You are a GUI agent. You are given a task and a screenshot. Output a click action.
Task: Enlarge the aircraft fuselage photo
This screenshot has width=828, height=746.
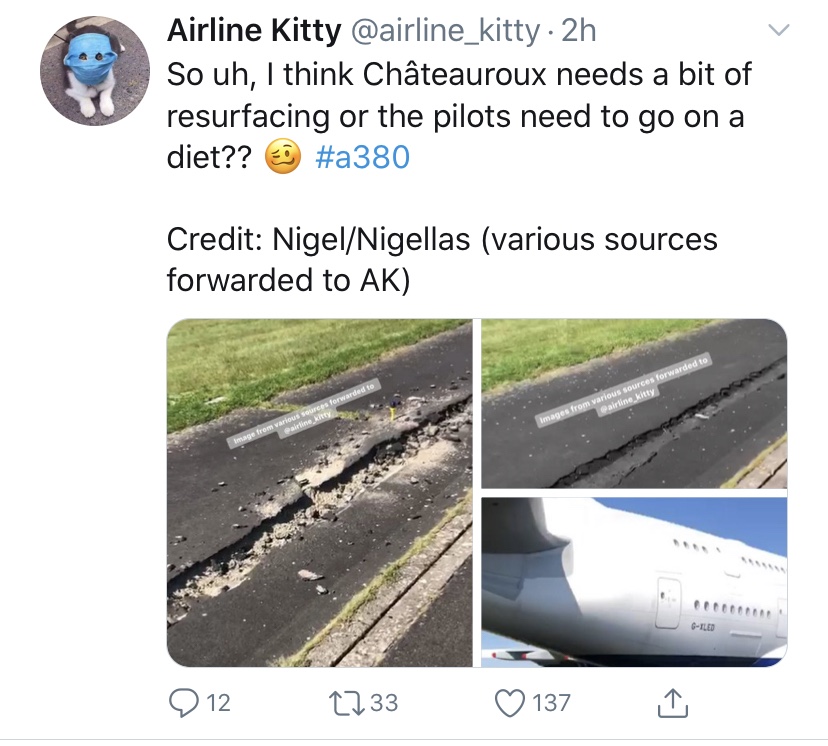(x=634, y=581)
